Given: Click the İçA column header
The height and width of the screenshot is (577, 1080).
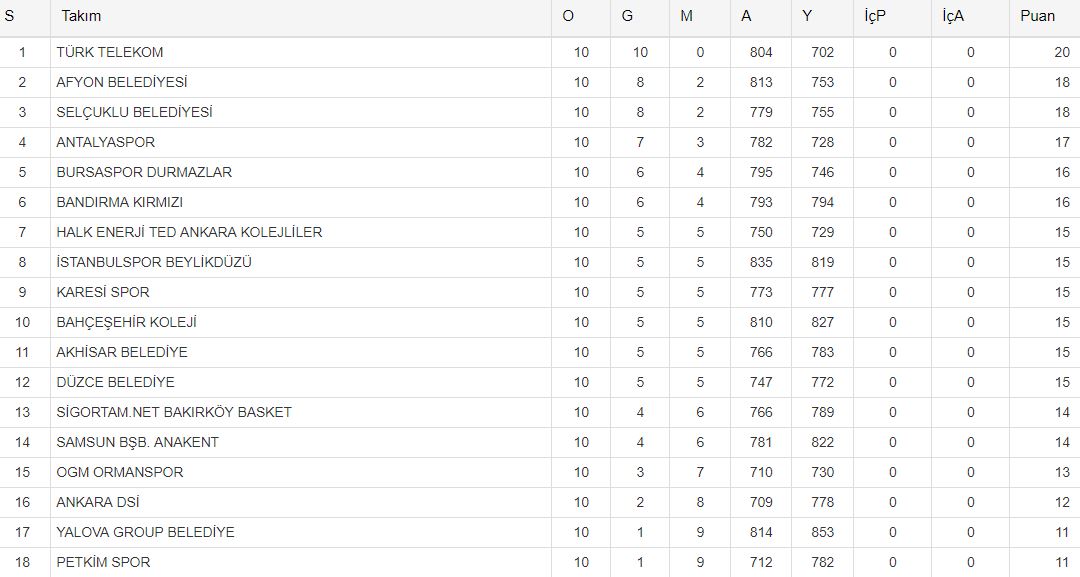Looking at the screenshot, I should click(952, 16).
